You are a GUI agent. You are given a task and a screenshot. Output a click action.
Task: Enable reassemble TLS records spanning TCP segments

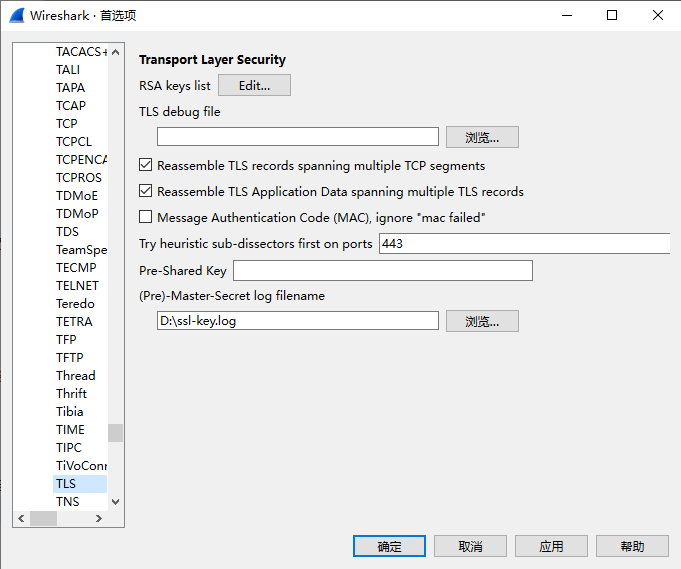147,165
